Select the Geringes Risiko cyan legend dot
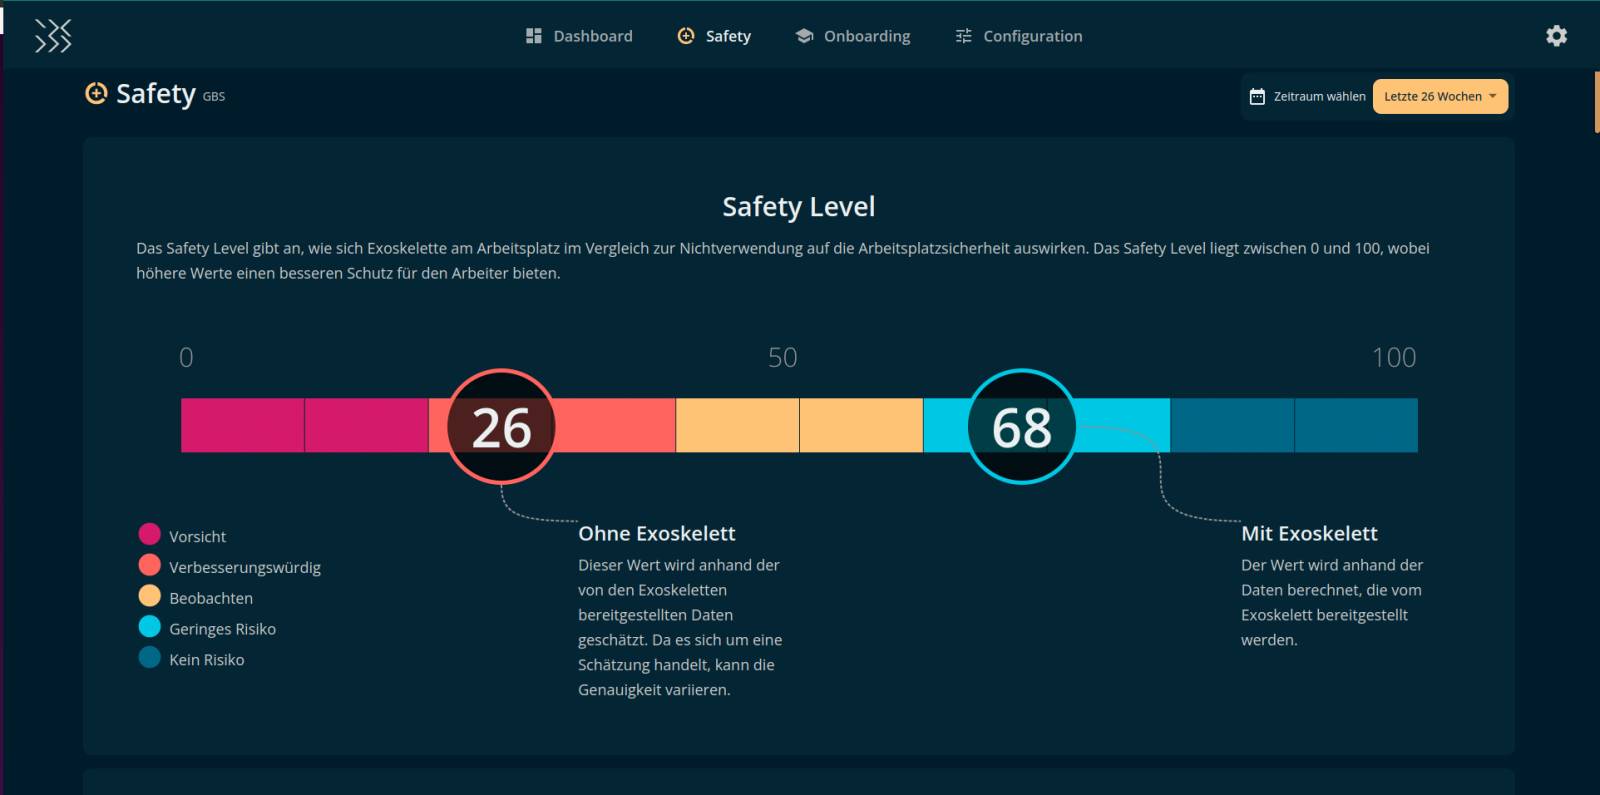 (150, 627)
